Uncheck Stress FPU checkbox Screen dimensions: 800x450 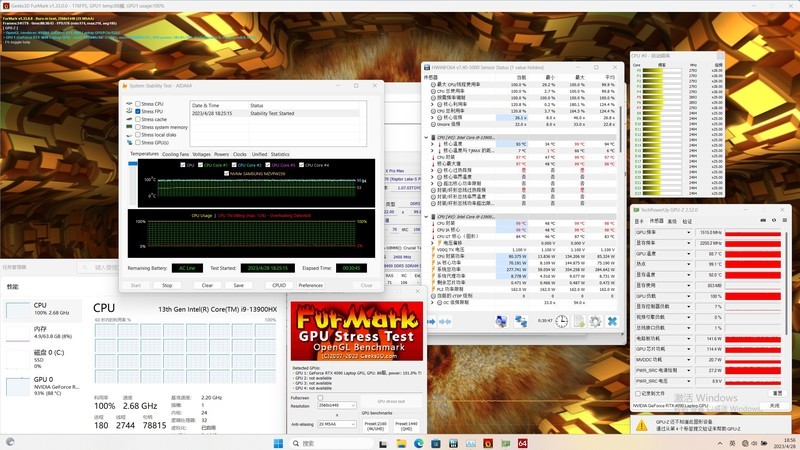[x=138, y=111]
